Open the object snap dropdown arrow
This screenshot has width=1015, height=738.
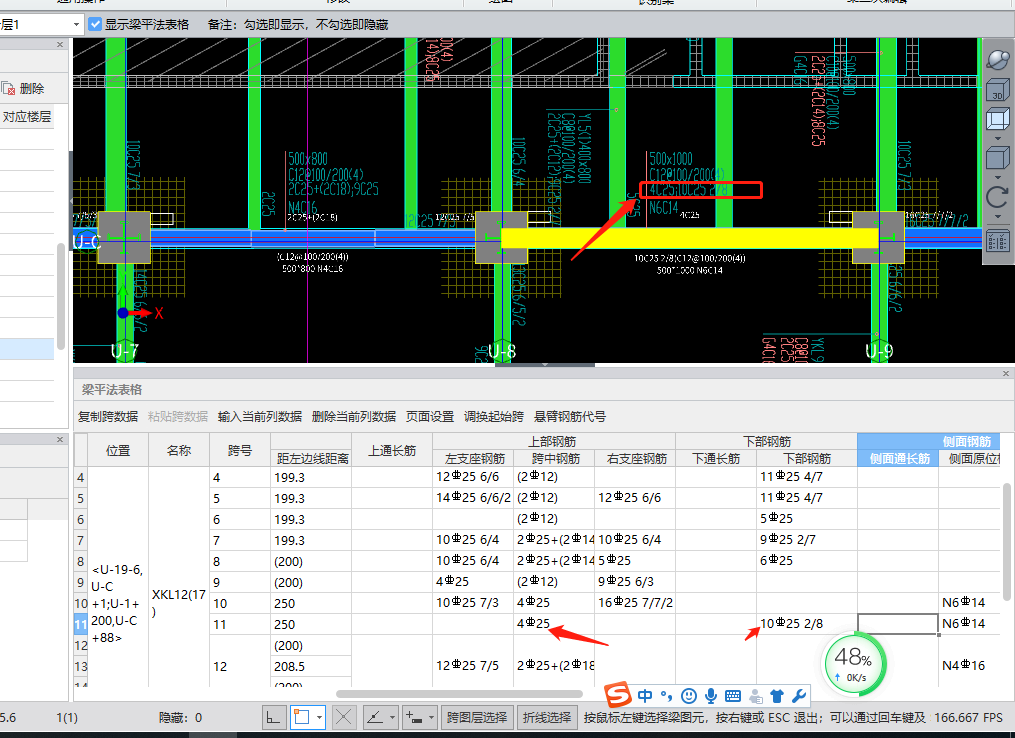coord(319,717)
